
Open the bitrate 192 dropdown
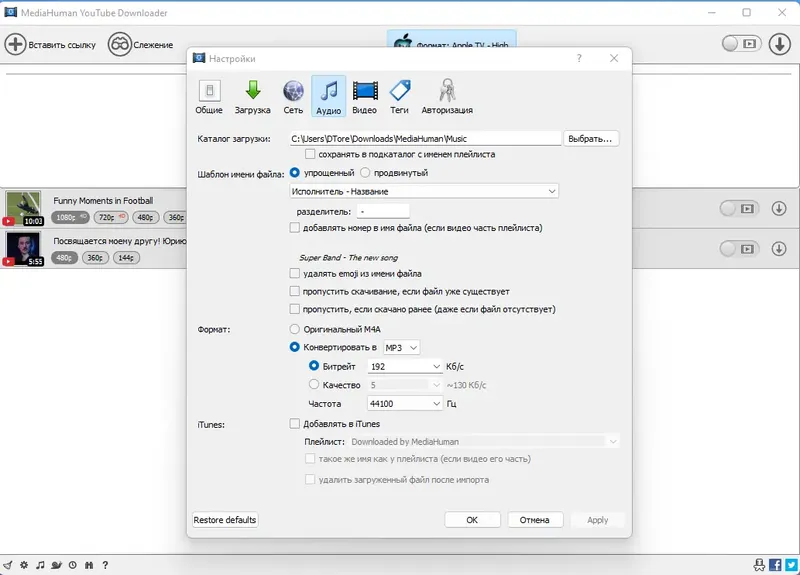coord(405,366)
